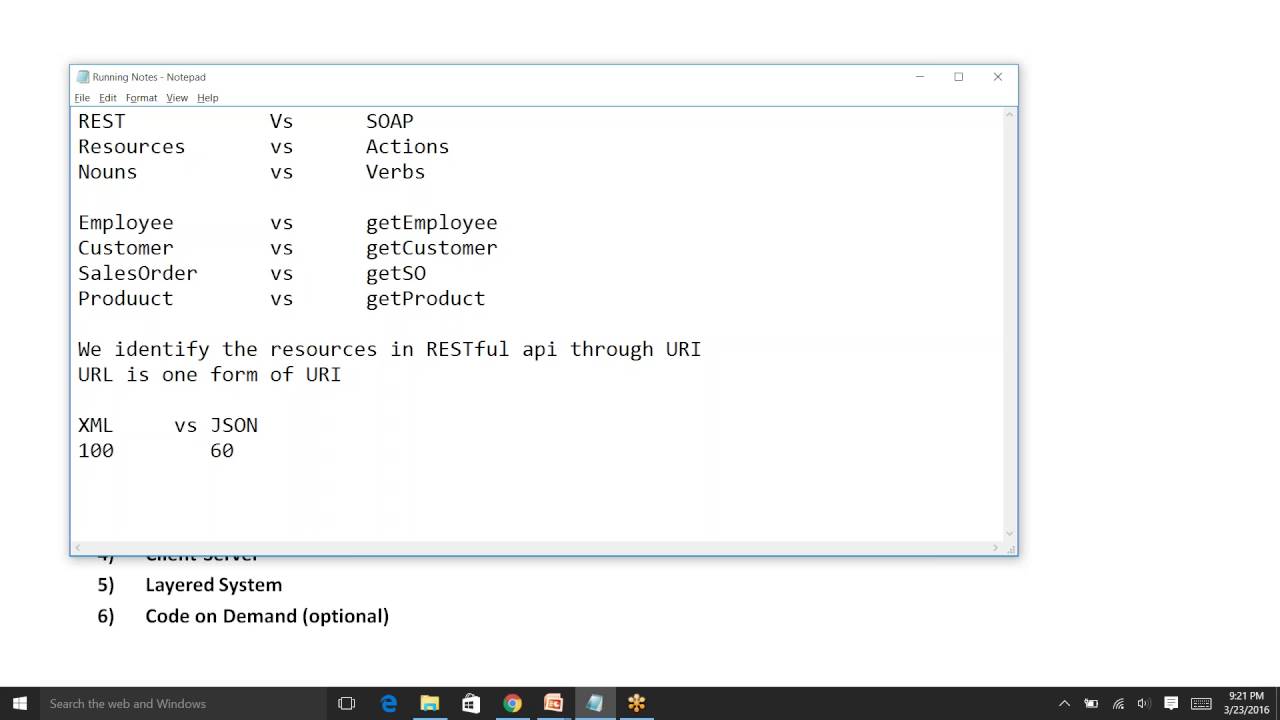Click the word getEmployee in the notes

pyautogui.click(x=431, y=223)
